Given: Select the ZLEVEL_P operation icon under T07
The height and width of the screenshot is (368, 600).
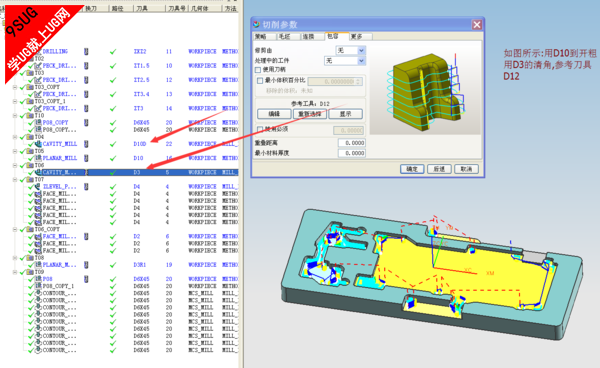Looking at the screenshot, I should [38, 187].
